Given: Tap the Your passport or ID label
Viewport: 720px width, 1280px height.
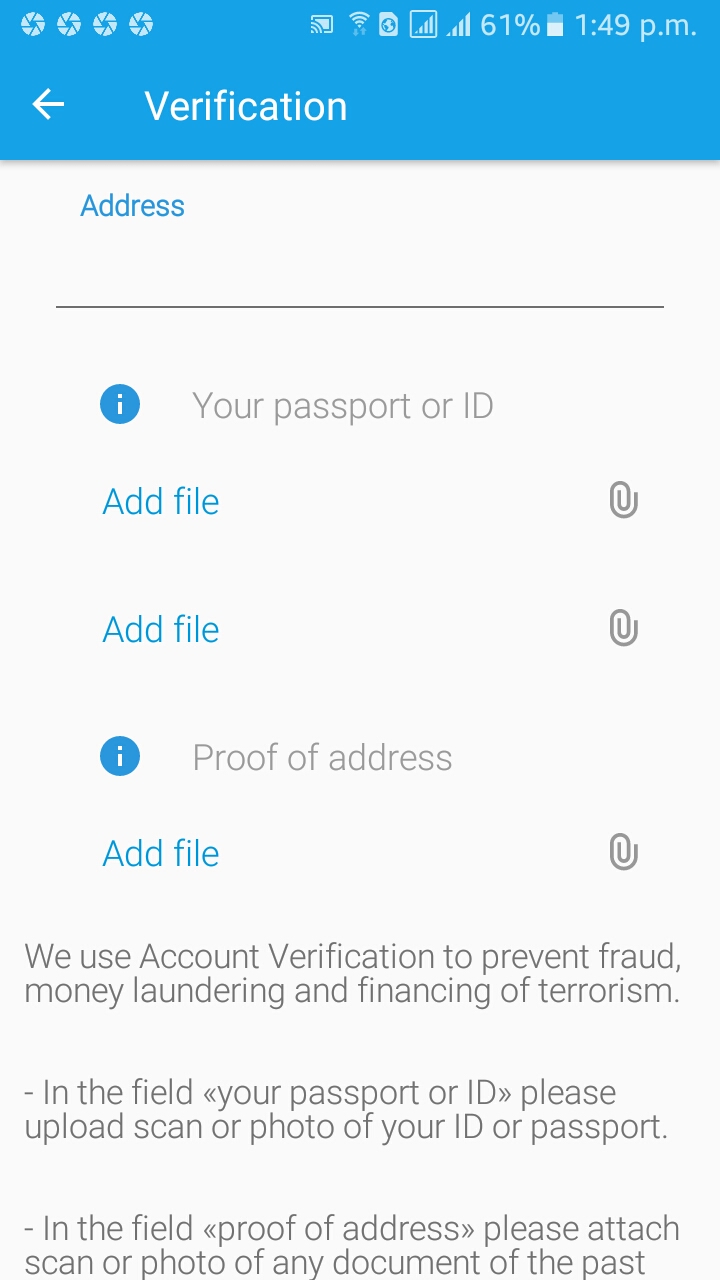Looking at the screenshot, I should (x=342, y=406).
